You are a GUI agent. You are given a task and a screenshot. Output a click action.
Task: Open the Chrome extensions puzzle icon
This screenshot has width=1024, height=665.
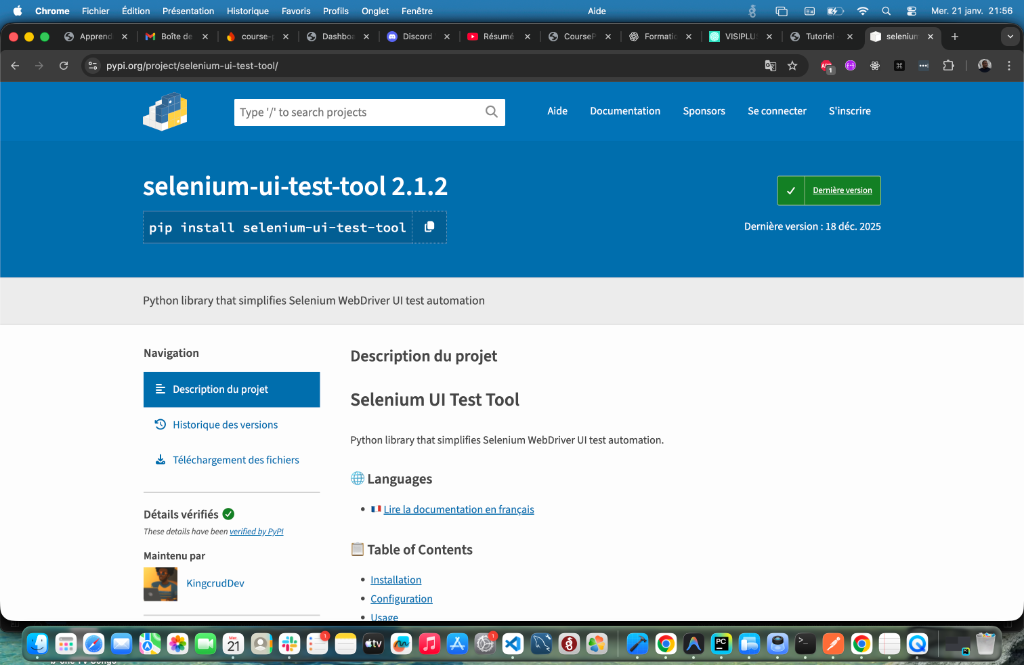pos(948,64)
